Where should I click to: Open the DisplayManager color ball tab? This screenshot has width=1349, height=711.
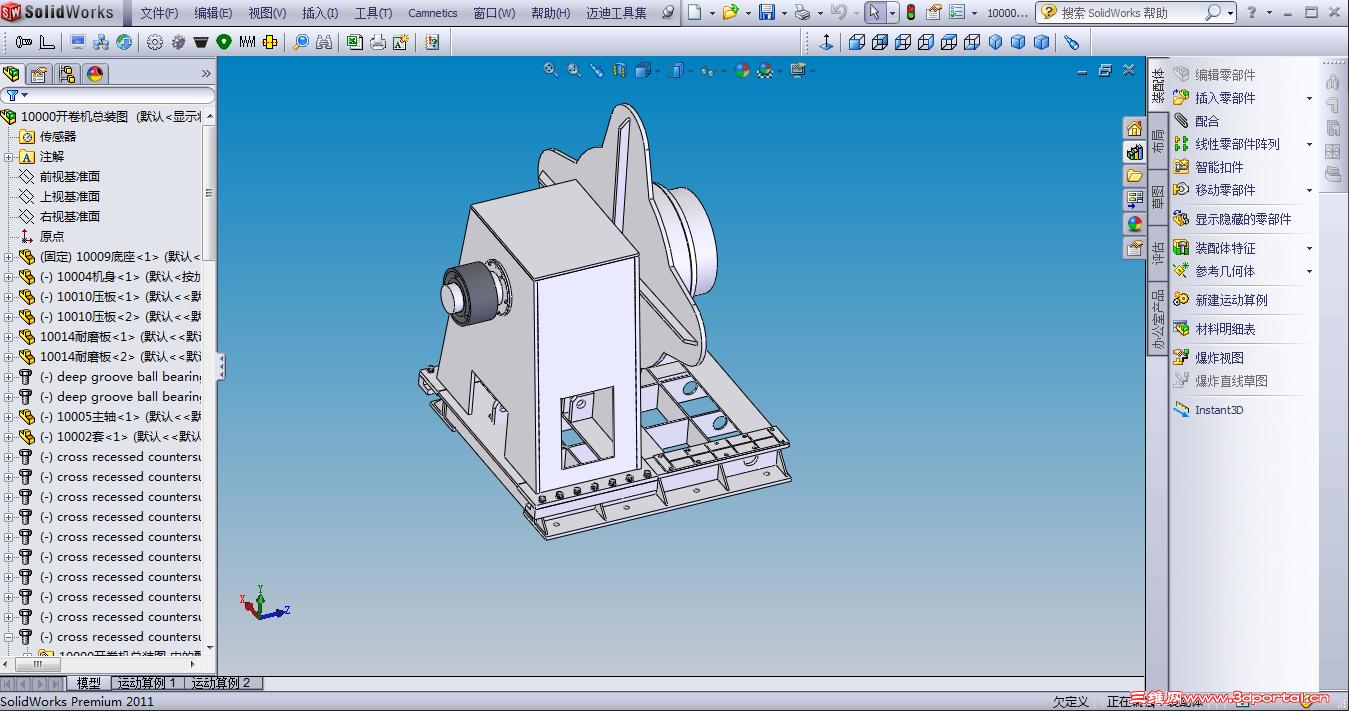point(95,73)
